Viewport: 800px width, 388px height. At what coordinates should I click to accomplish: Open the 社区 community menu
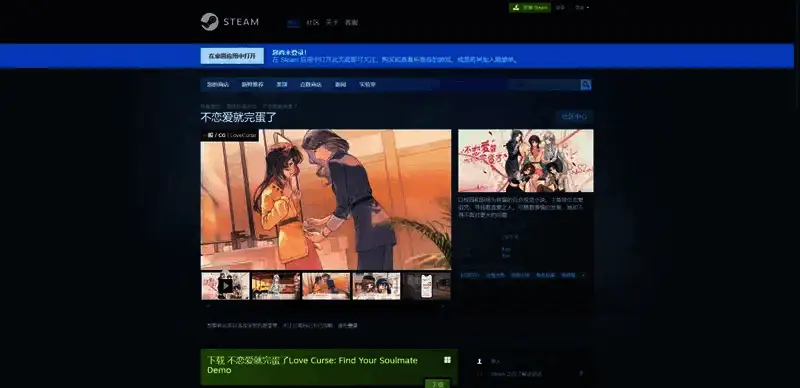tap(312, 22)
